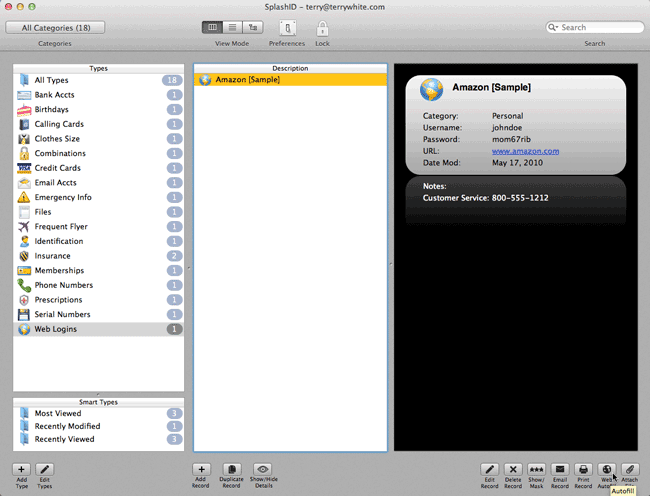Select the Calling Cards type

(99, 124)
